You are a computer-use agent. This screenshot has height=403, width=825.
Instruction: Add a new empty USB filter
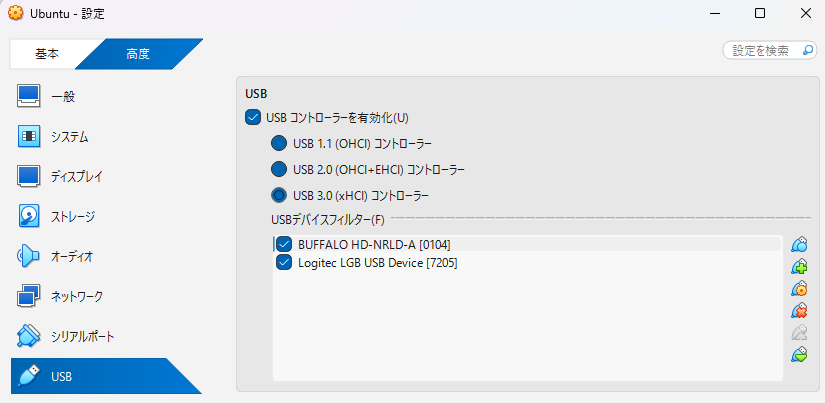tap(799, 245)
